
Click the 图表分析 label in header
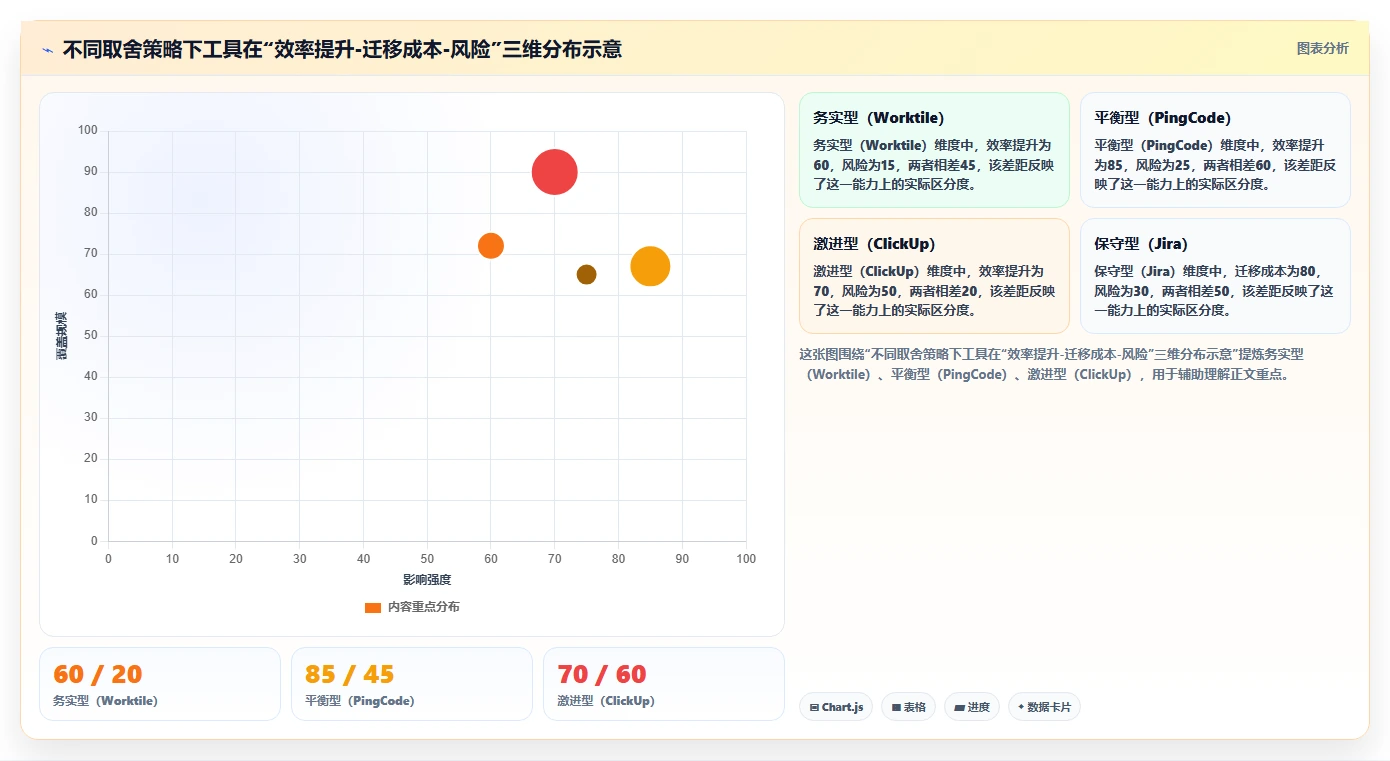pyautogui.click(x=1322, y=48)
